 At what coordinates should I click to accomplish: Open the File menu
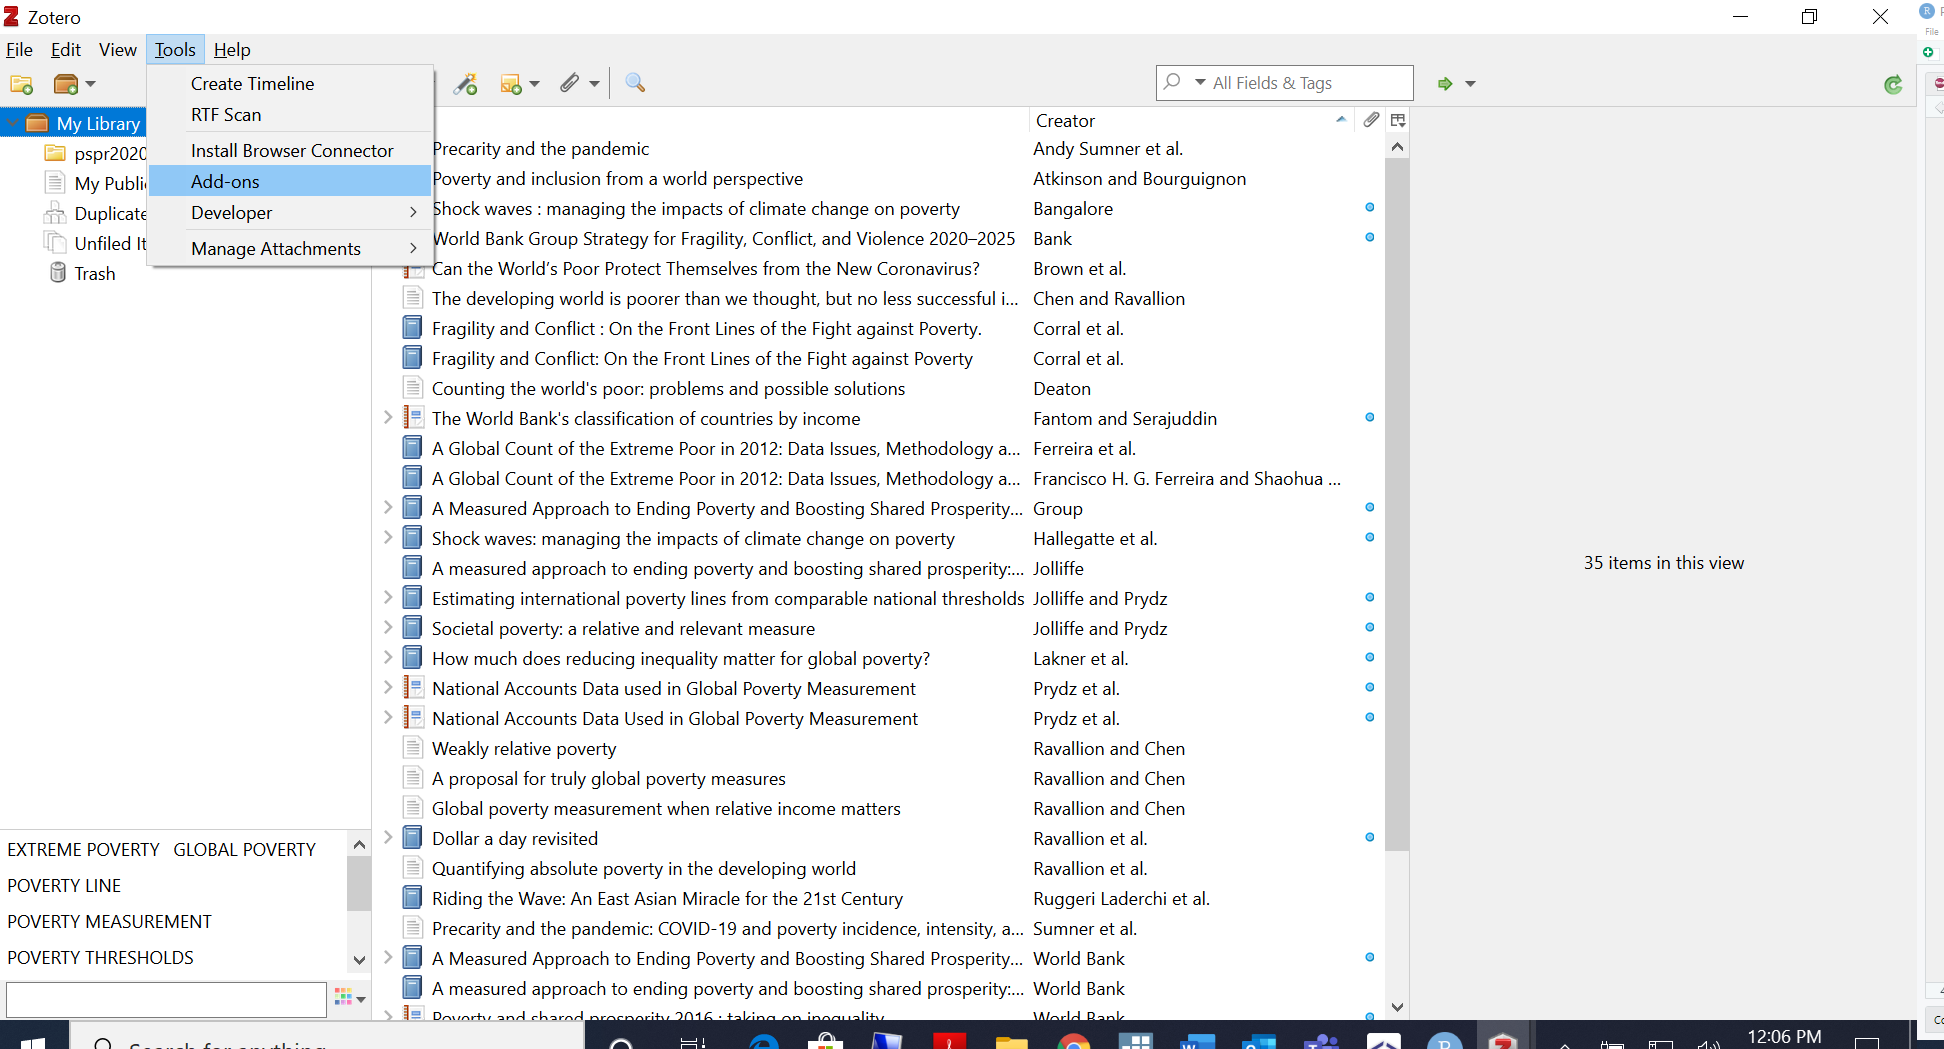pyautogui.click(x=19, y=49)
